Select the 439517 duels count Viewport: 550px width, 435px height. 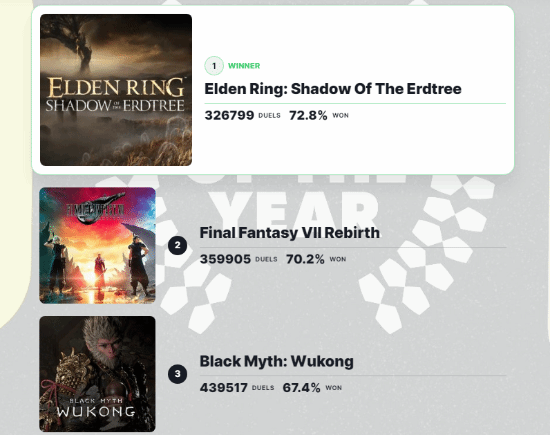[x=224, y=388]
